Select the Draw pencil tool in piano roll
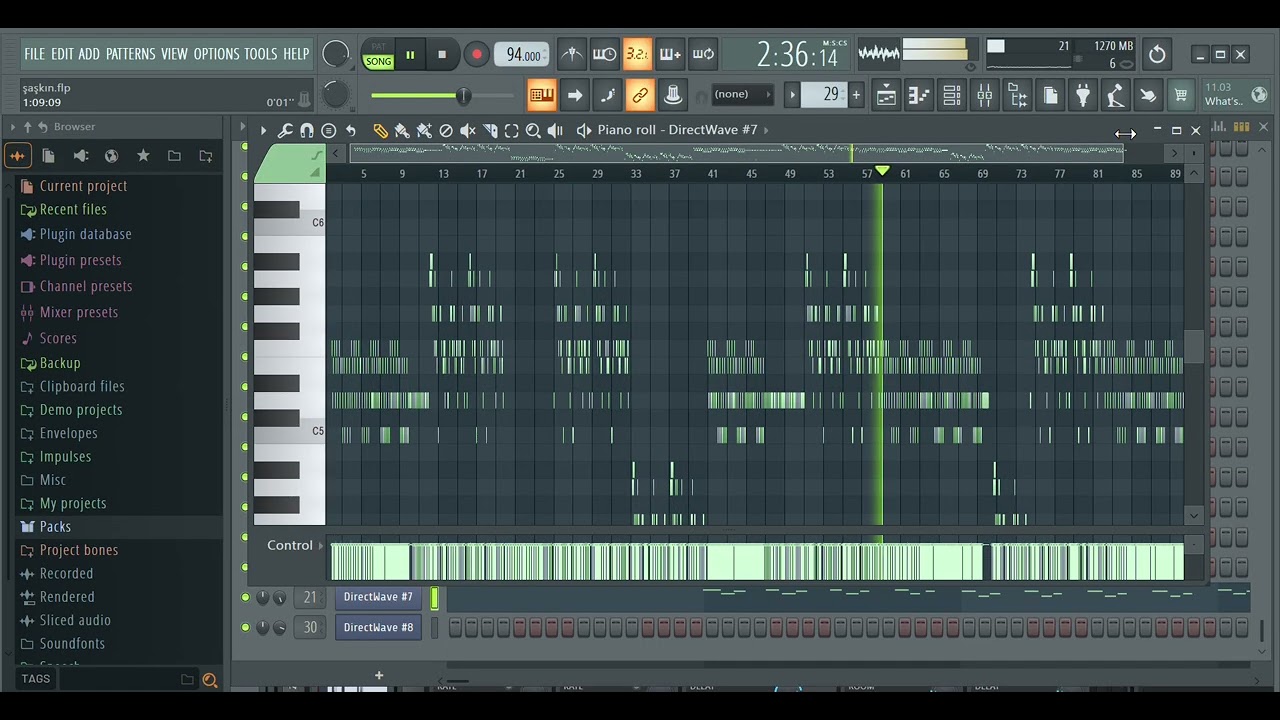Image resolution: width=1280 pixels, height=720 pixels. click(381, 130)
